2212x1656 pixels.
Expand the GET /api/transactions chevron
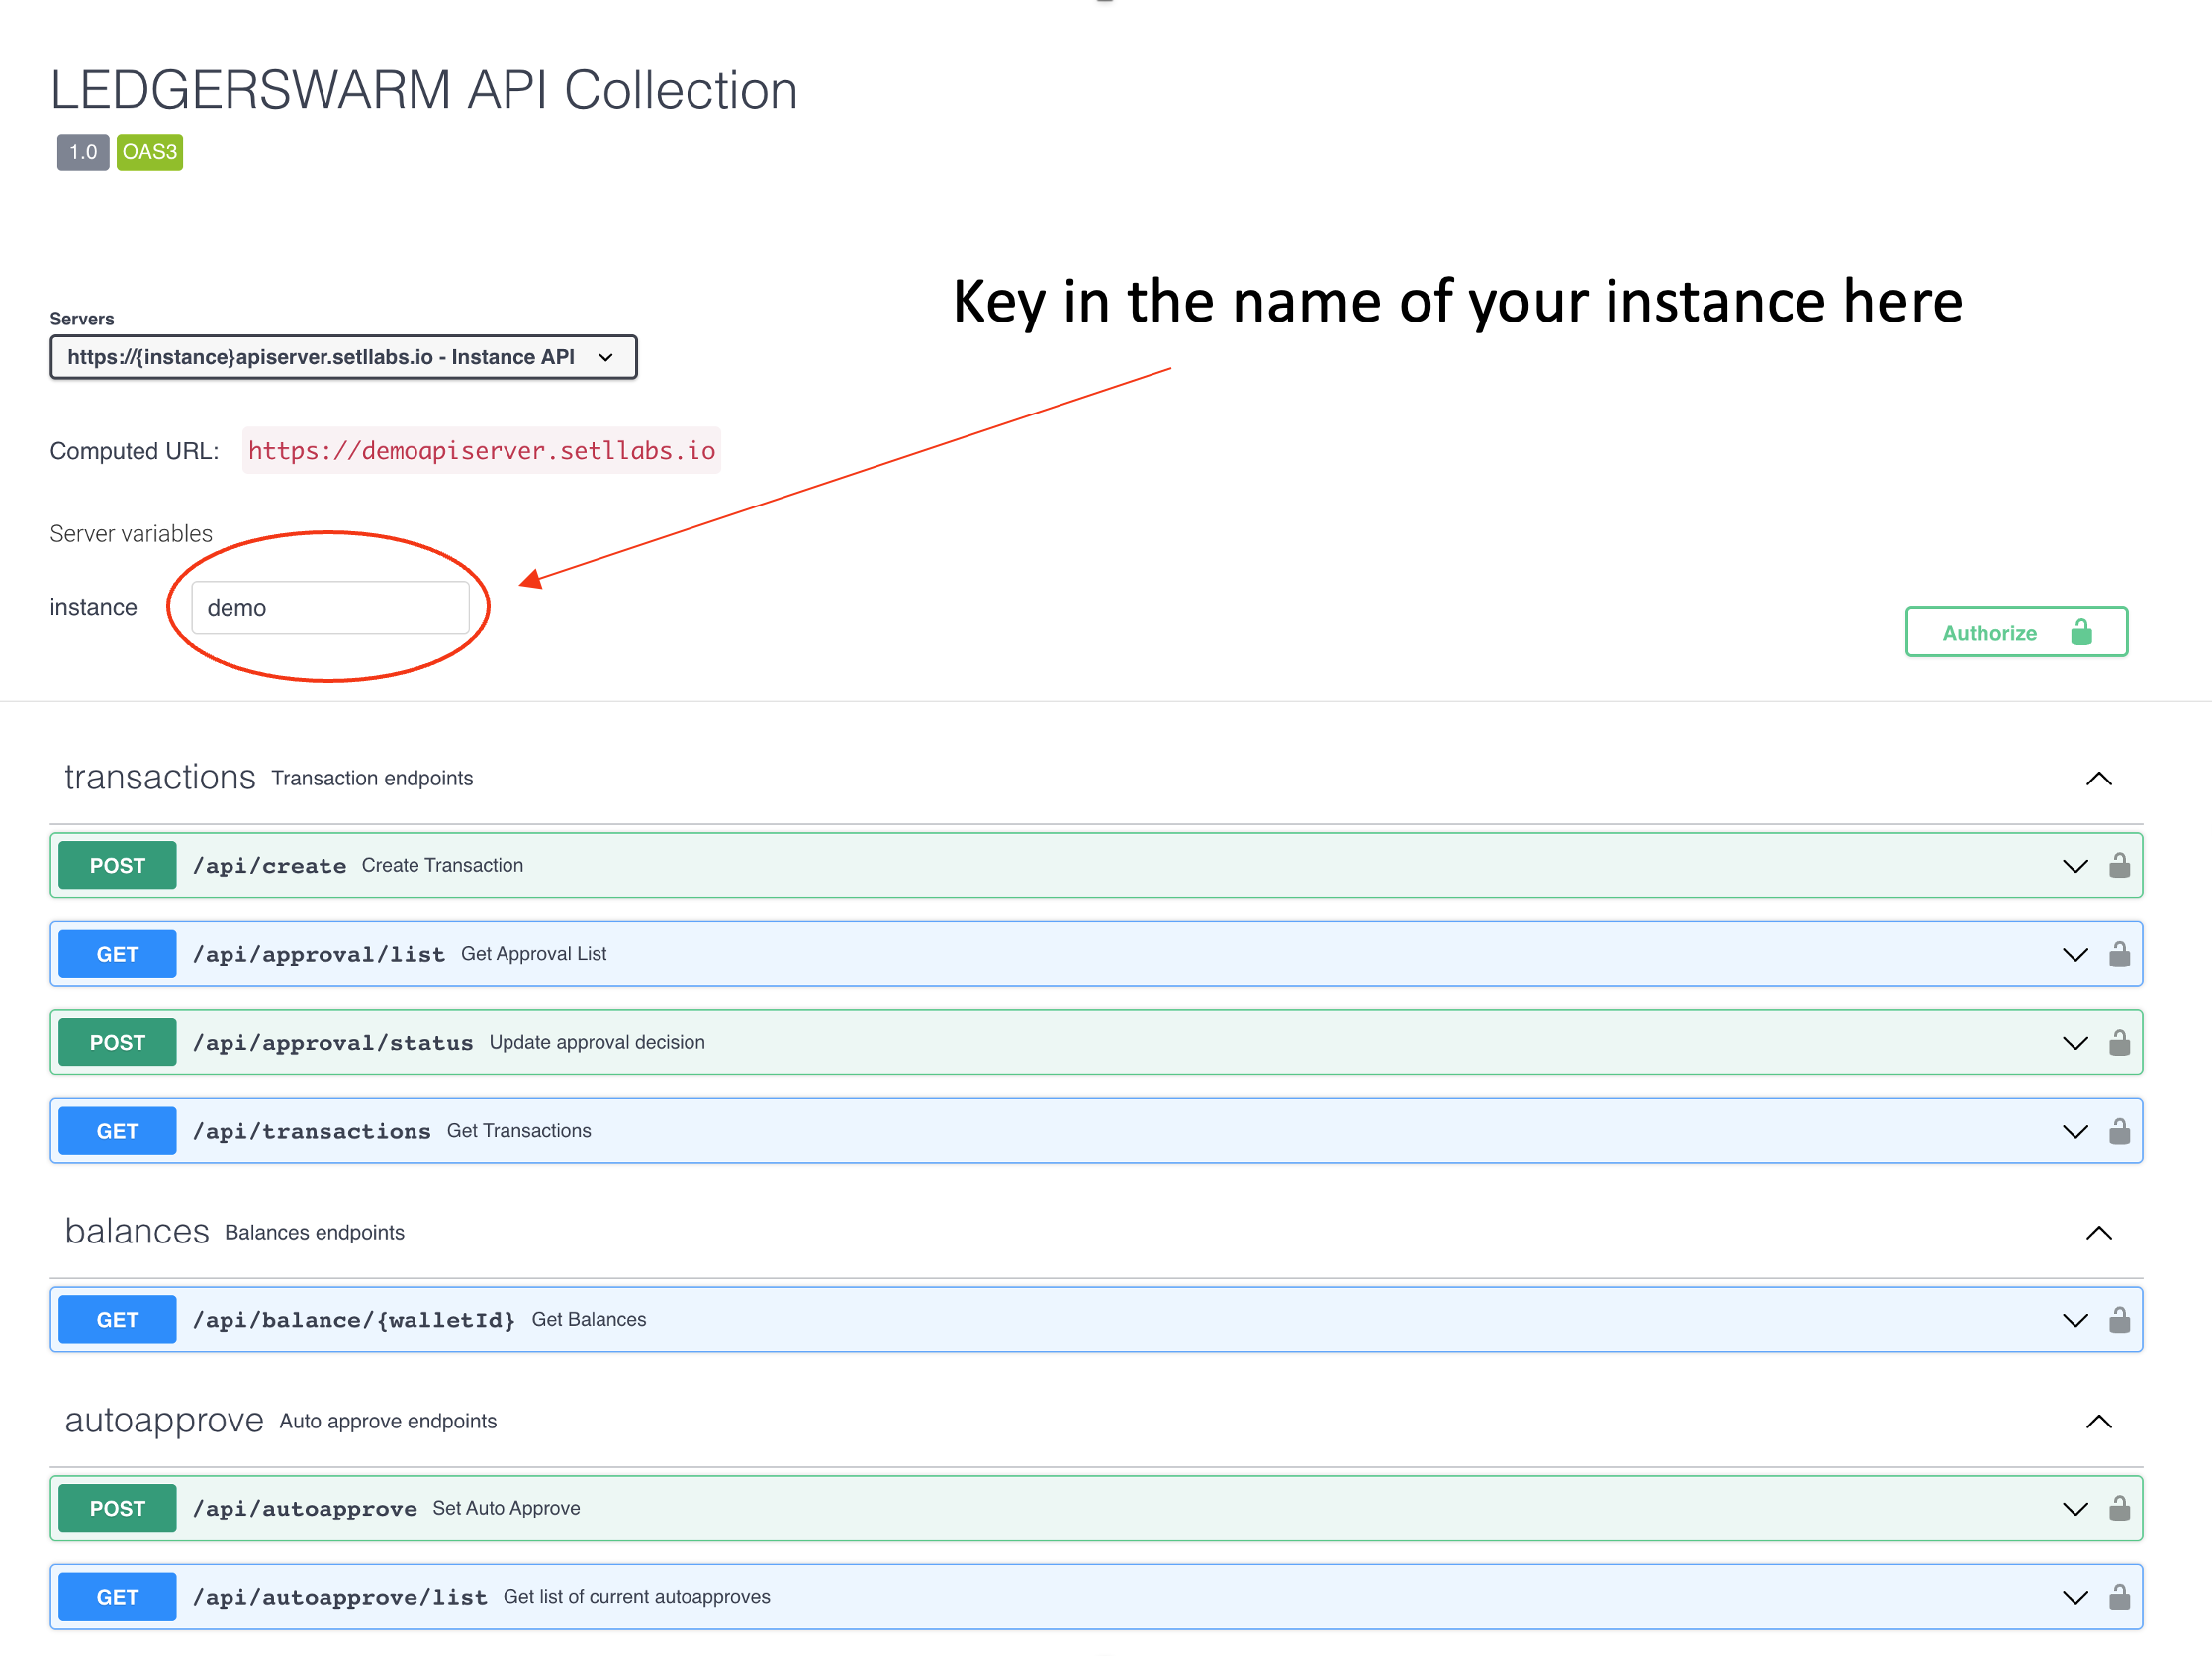[2075, 1131]
